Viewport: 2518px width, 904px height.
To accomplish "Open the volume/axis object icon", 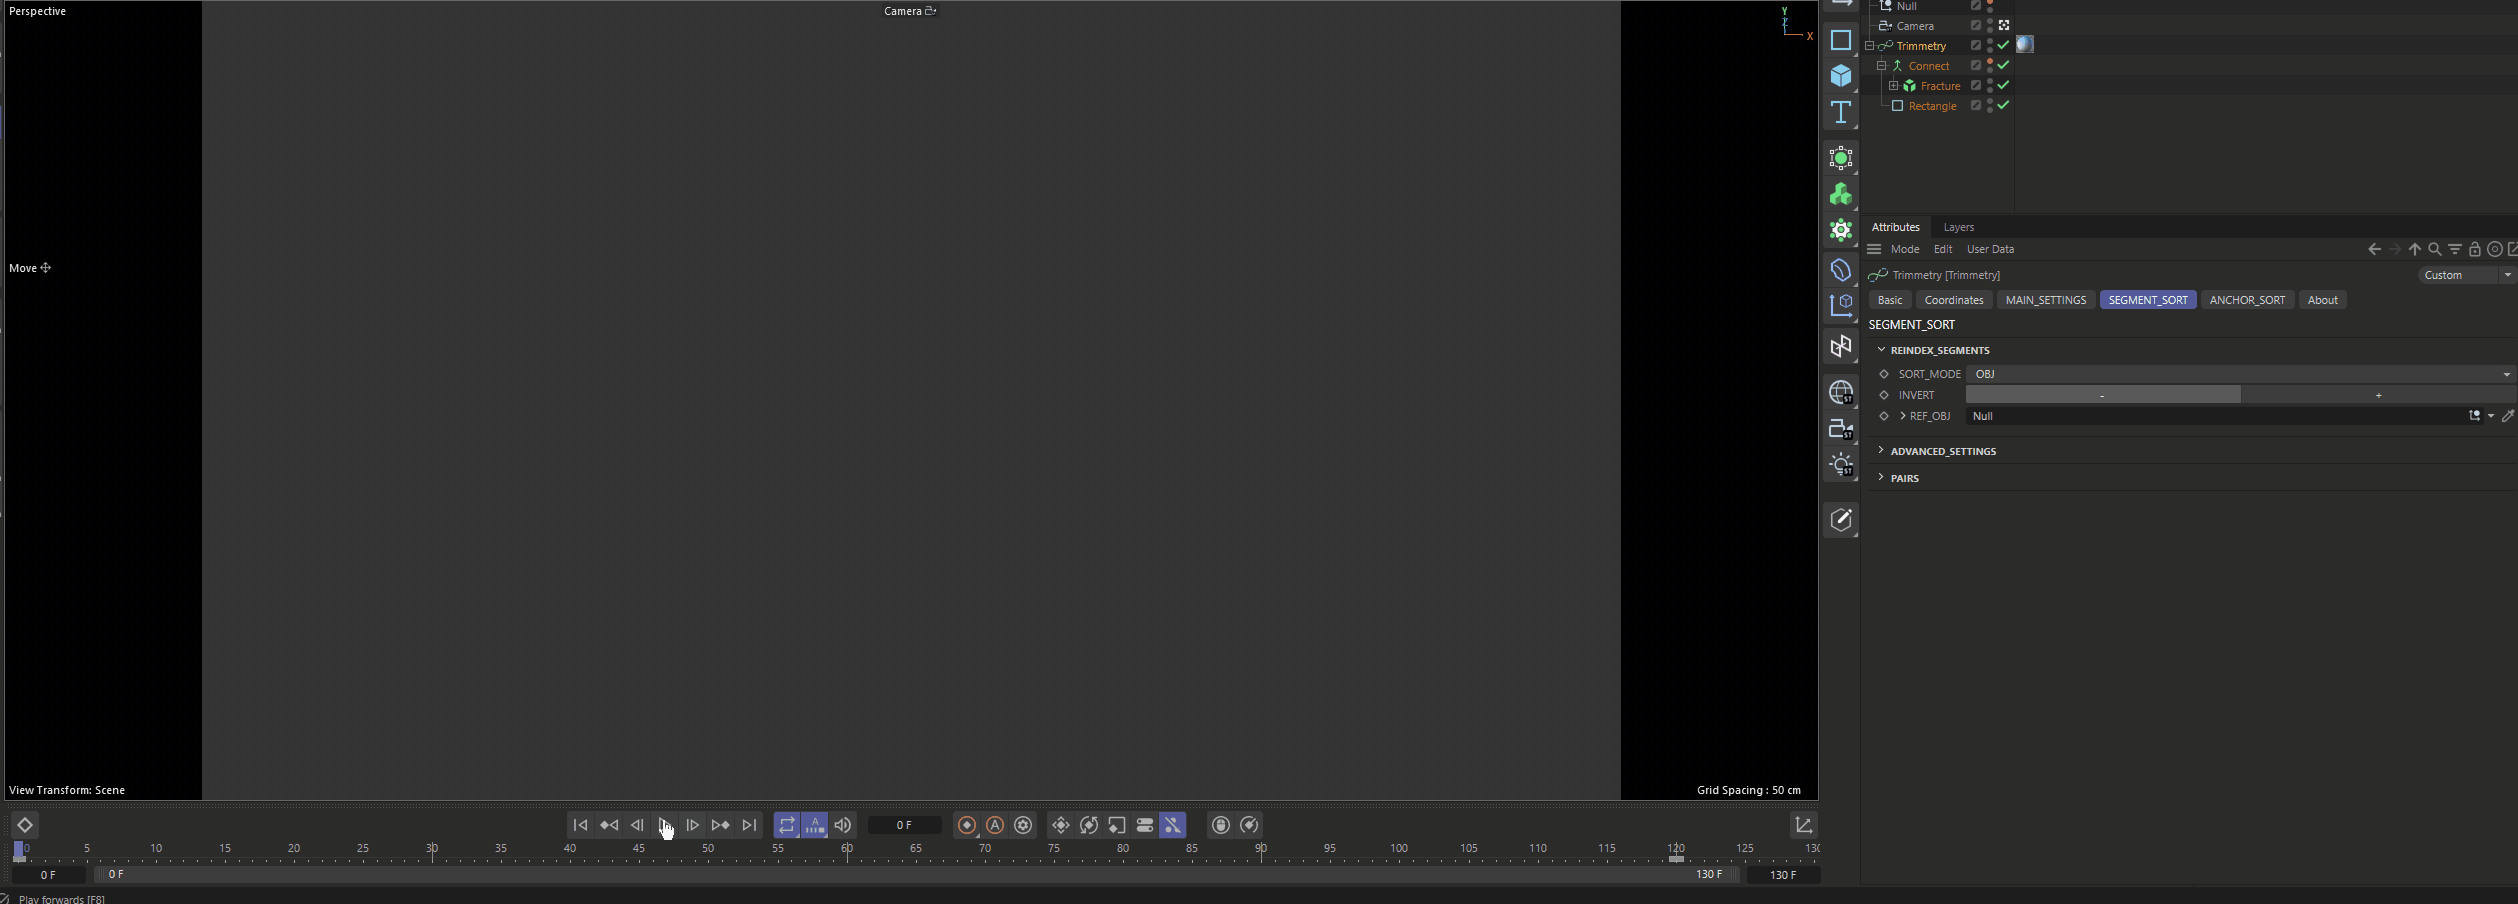I will click(x=1841, y=306).
